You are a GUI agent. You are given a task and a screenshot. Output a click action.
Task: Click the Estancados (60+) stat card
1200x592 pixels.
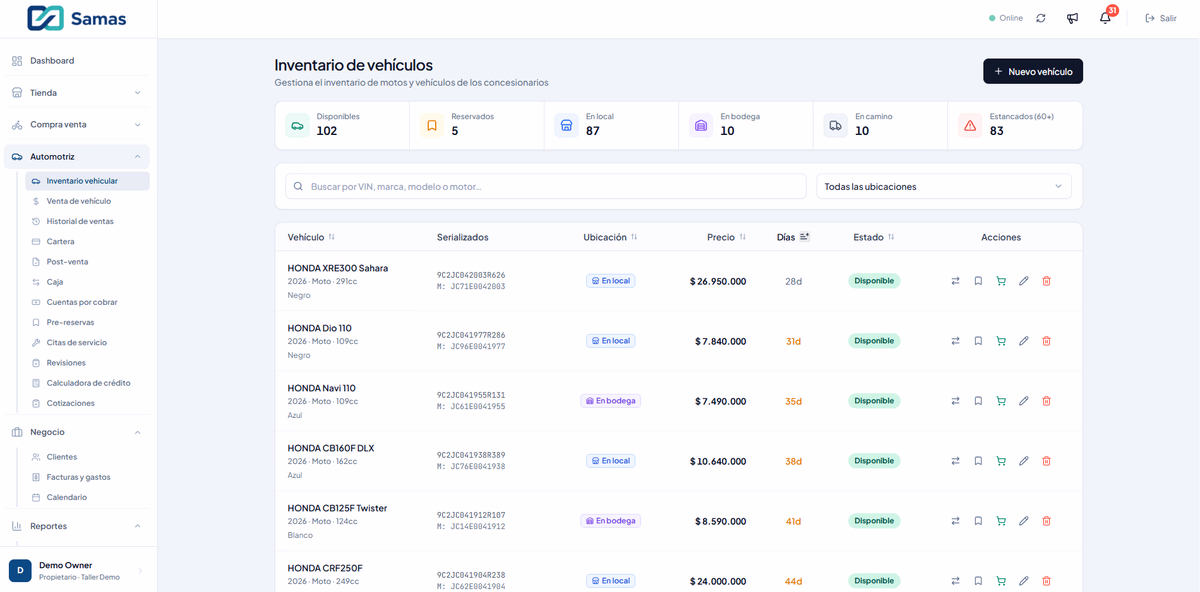[x=1015, y=125]
